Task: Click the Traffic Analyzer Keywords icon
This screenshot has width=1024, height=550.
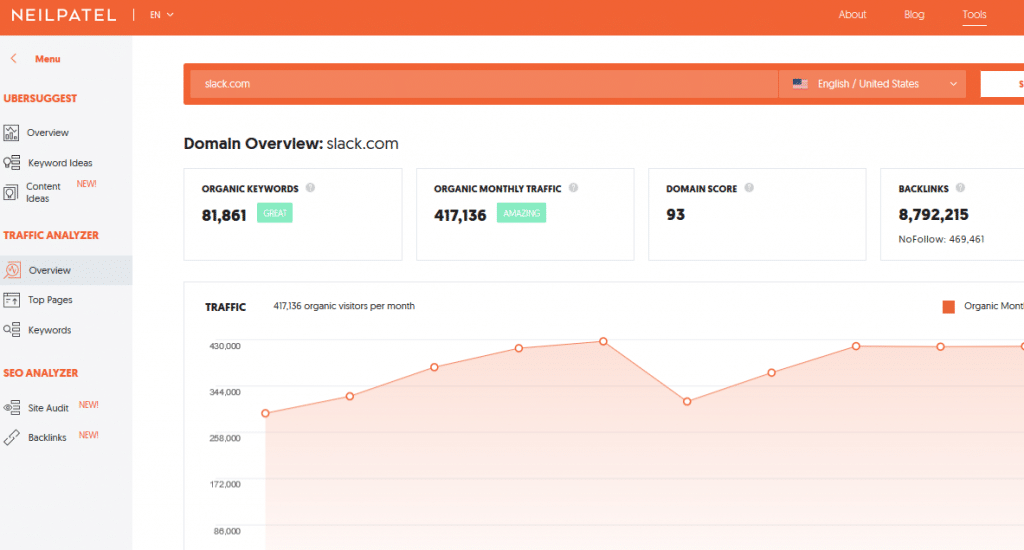Action: [11, 329]
